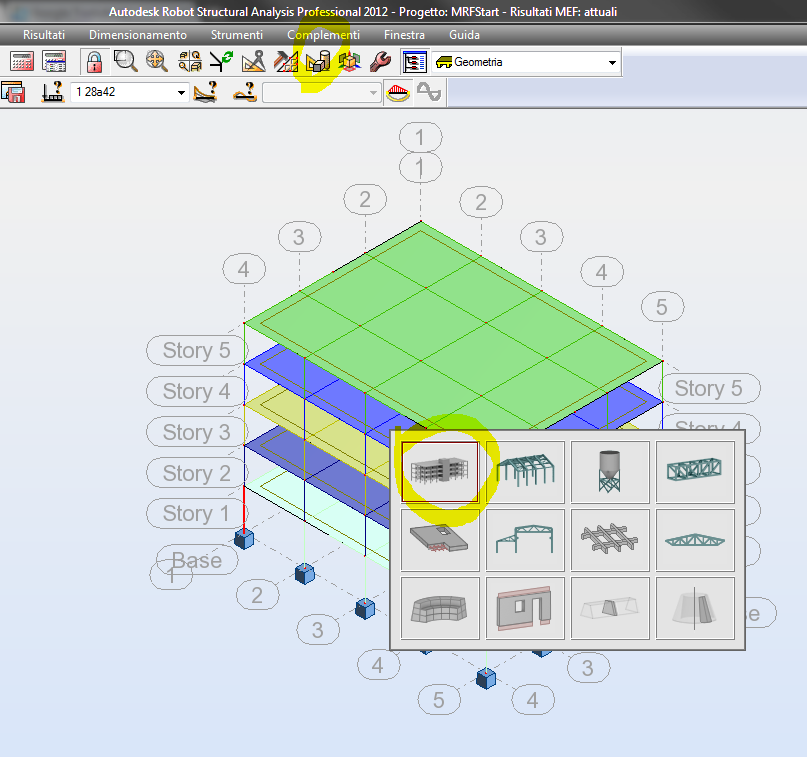Image resolution: width=807 pixels, height=757 pixels.
Task: Click the Story 3 level label
Action: tap(196, 432)
